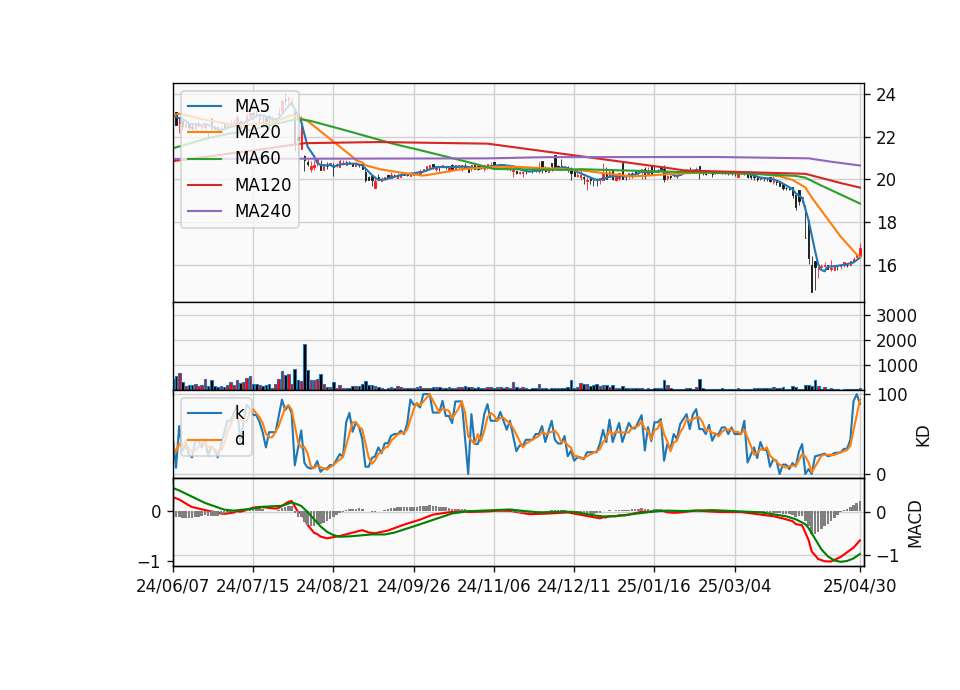Click the 25/01/16 date axis label
This screenshot has width=960, height=690.
tap(654, 586)
